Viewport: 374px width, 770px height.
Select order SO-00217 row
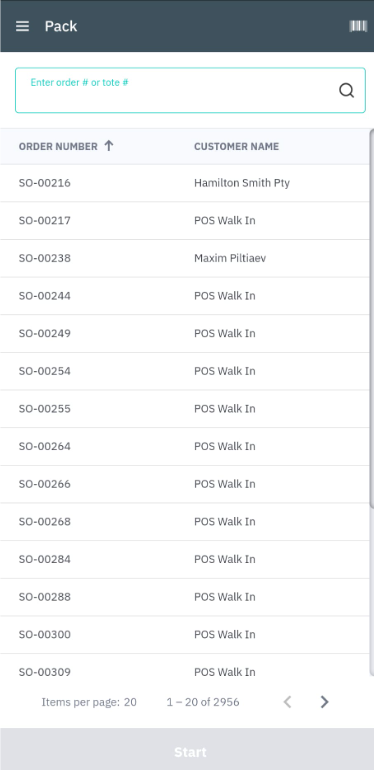point(185,220)
